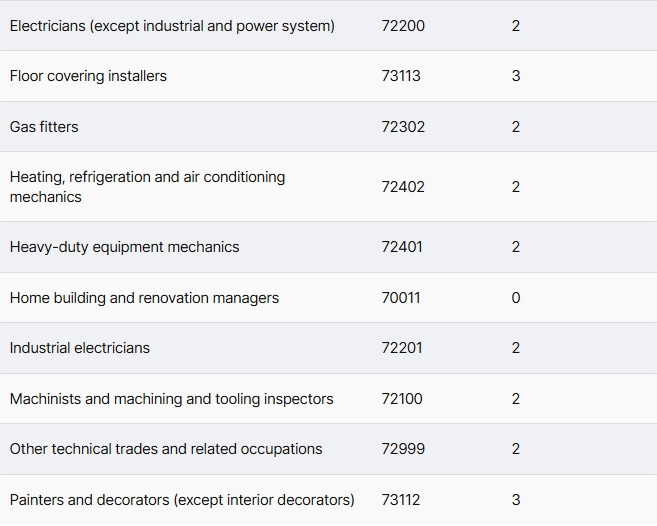Click "Other technical trades and related occupations"
The width and height of the screenshot is (657, 526).
166,449
